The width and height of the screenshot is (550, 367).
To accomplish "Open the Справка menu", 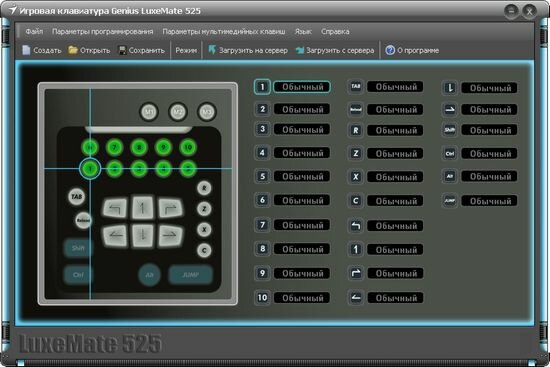I will (335, 32).
